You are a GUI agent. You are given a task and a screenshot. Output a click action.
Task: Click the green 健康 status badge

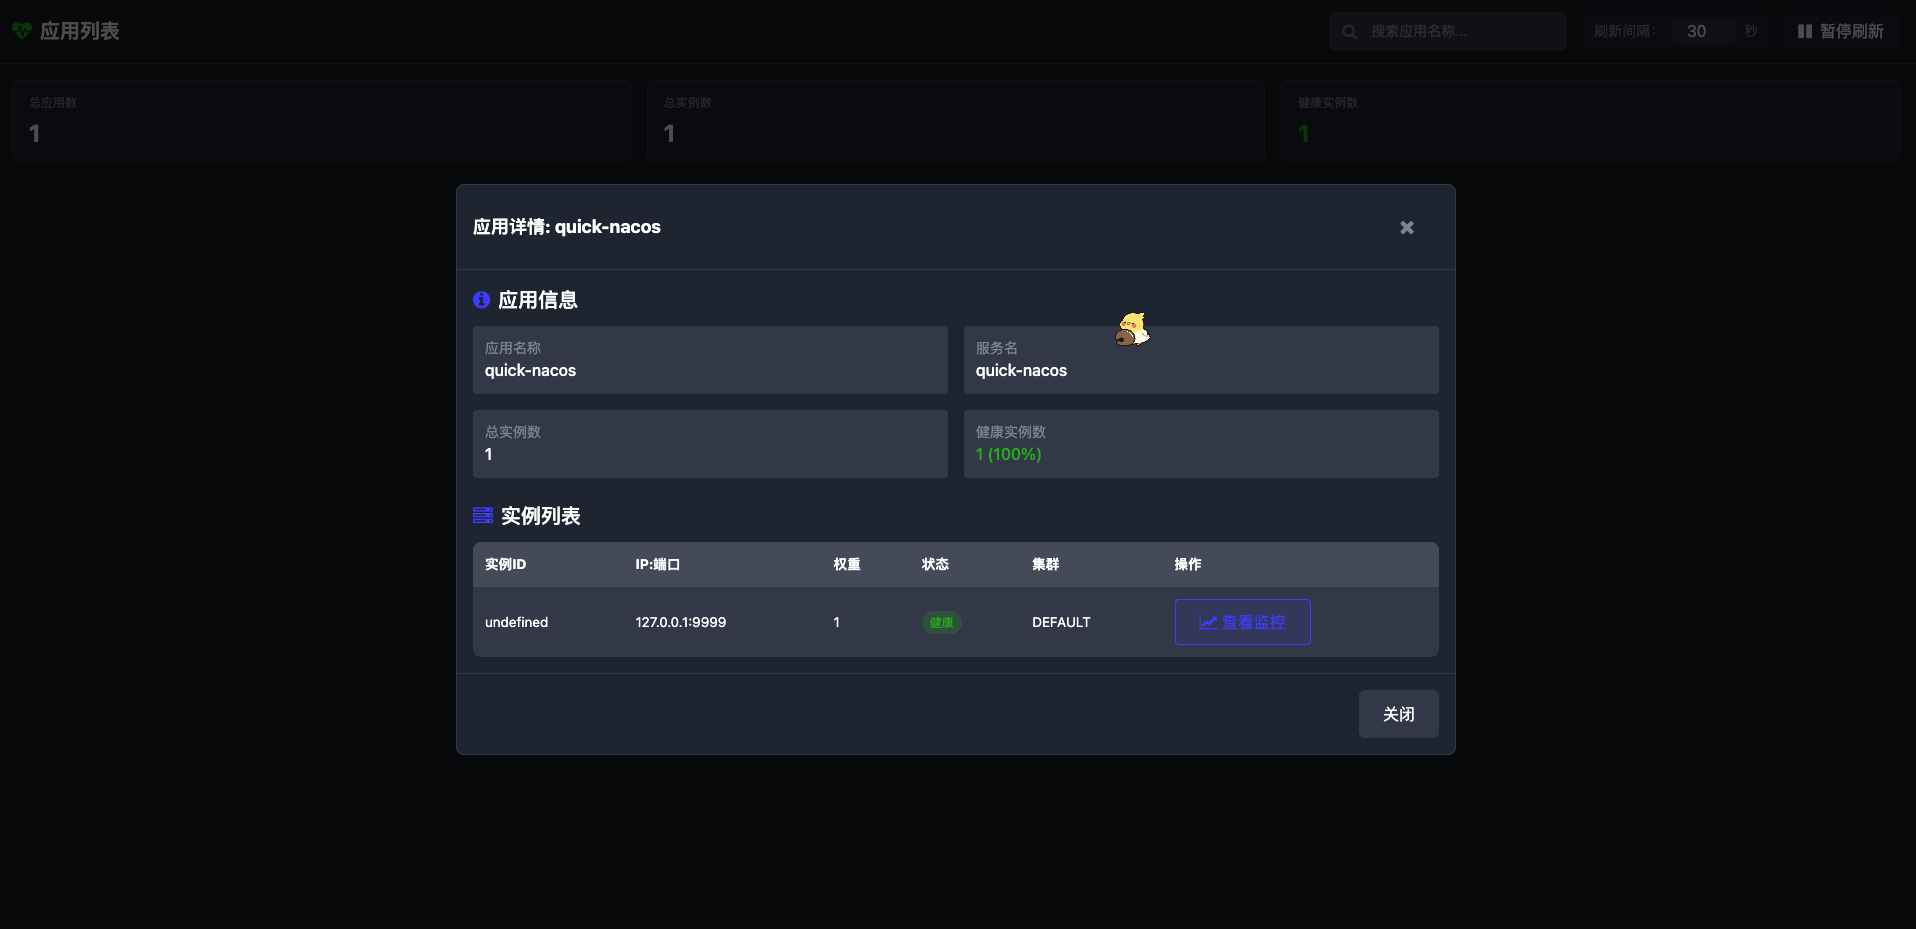tap(941, 622)
